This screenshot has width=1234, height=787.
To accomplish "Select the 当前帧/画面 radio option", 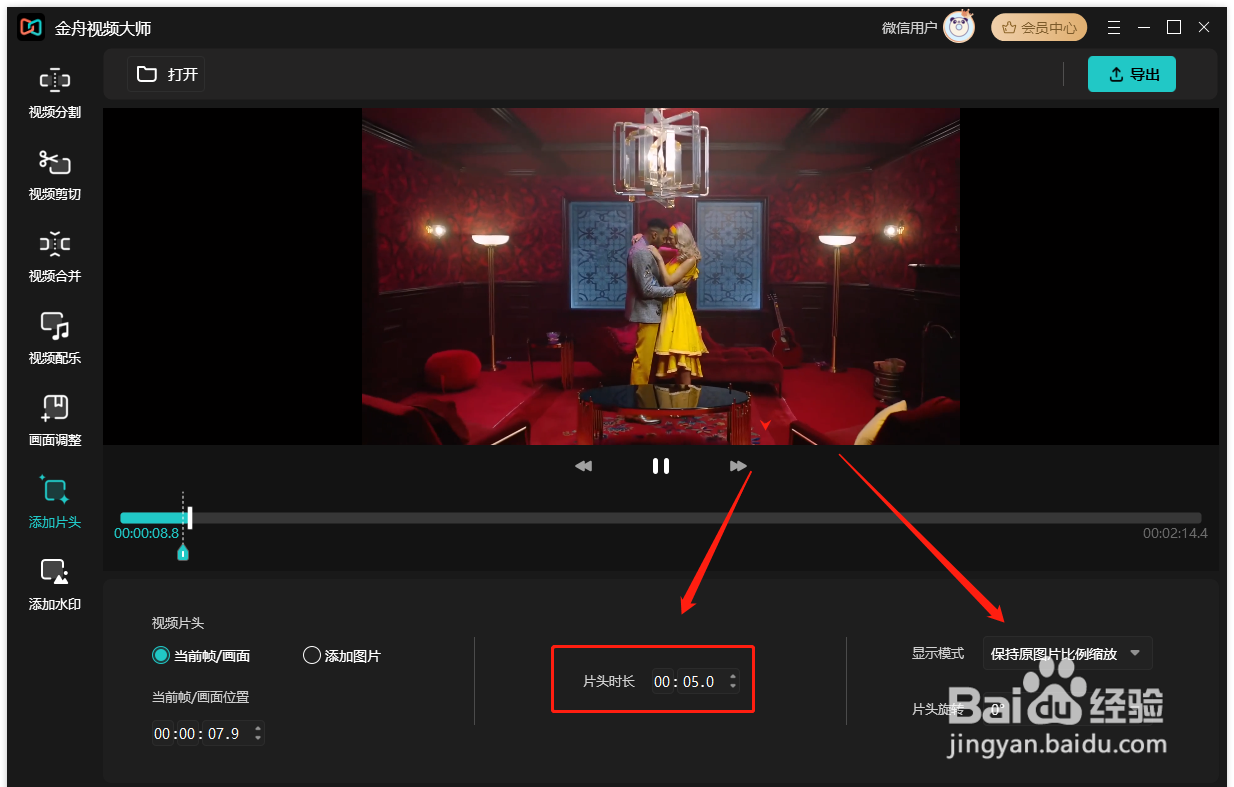I will click(201, 656).
